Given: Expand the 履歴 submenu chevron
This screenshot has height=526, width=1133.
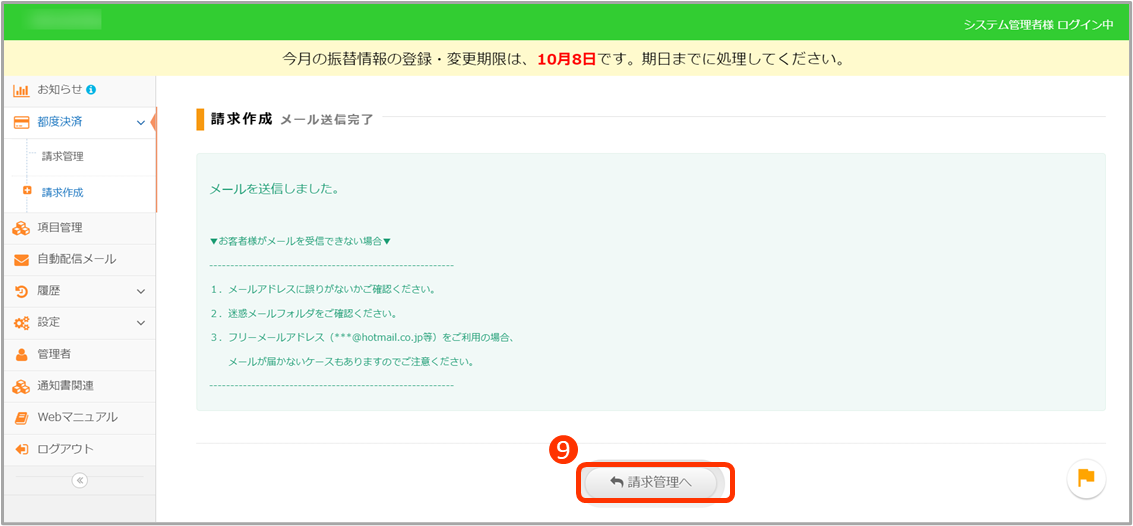Looking at the screenshot, I should click(140, 291).
